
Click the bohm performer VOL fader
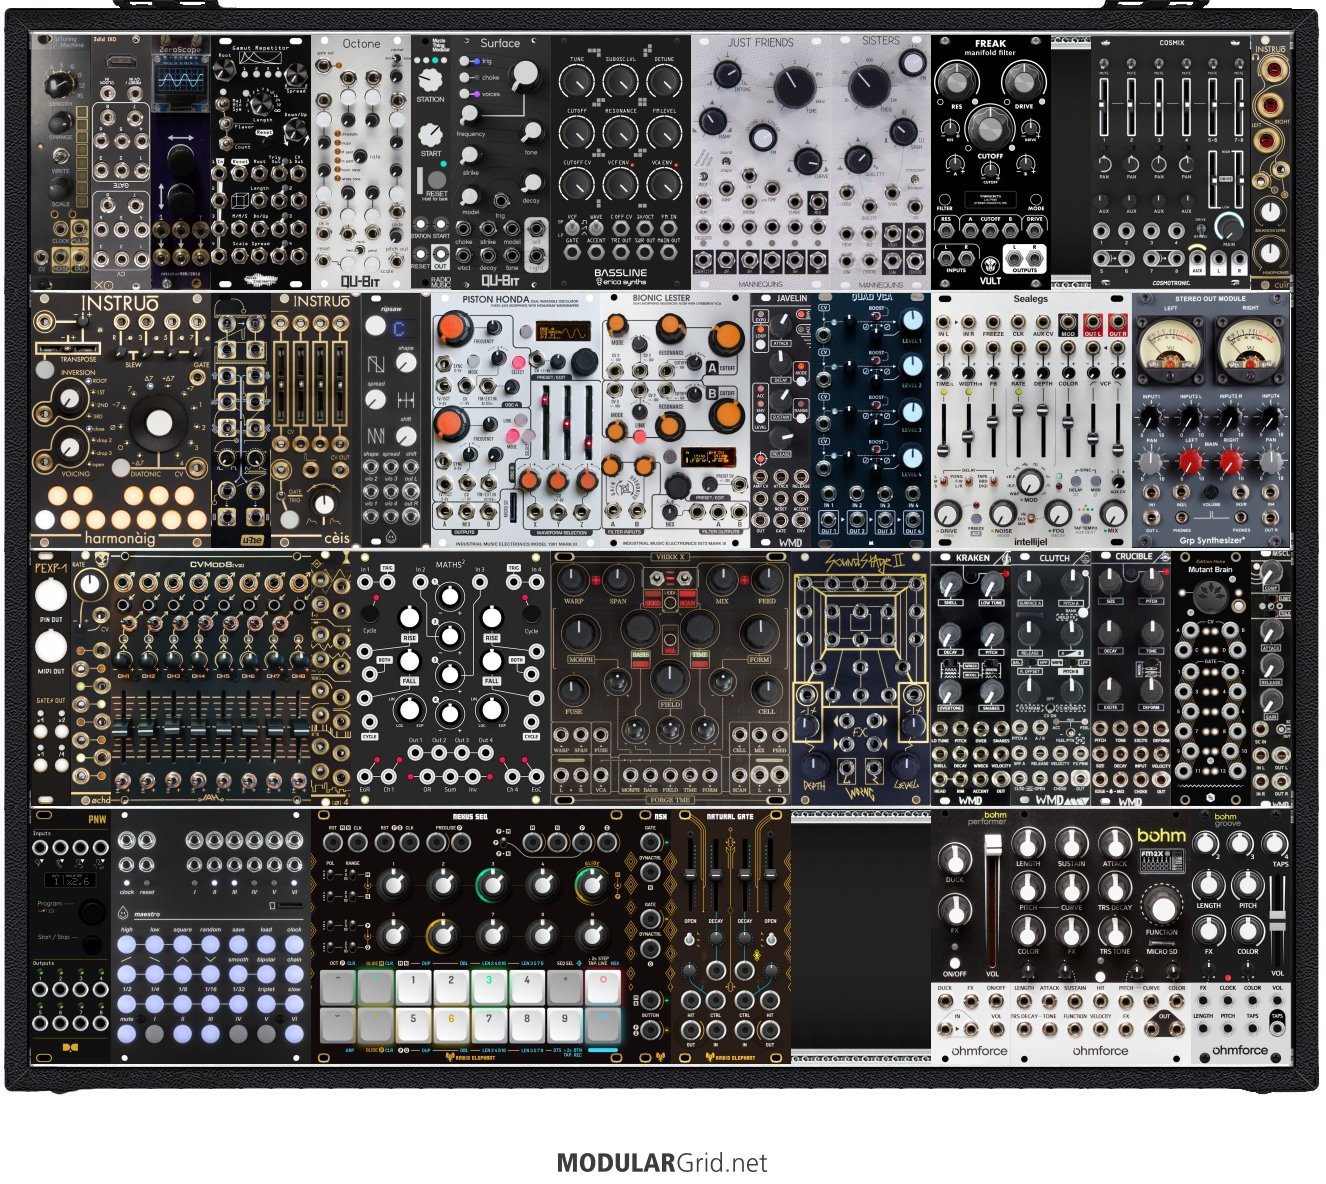[993, 900]
